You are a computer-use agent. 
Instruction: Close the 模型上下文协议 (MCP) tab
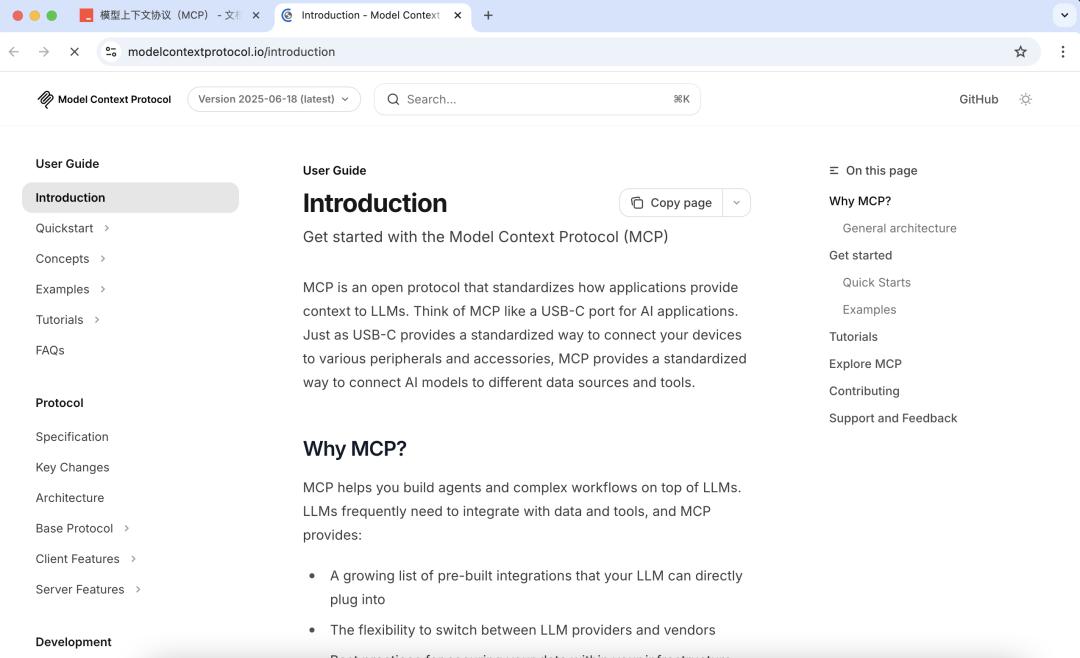(256, 15)
